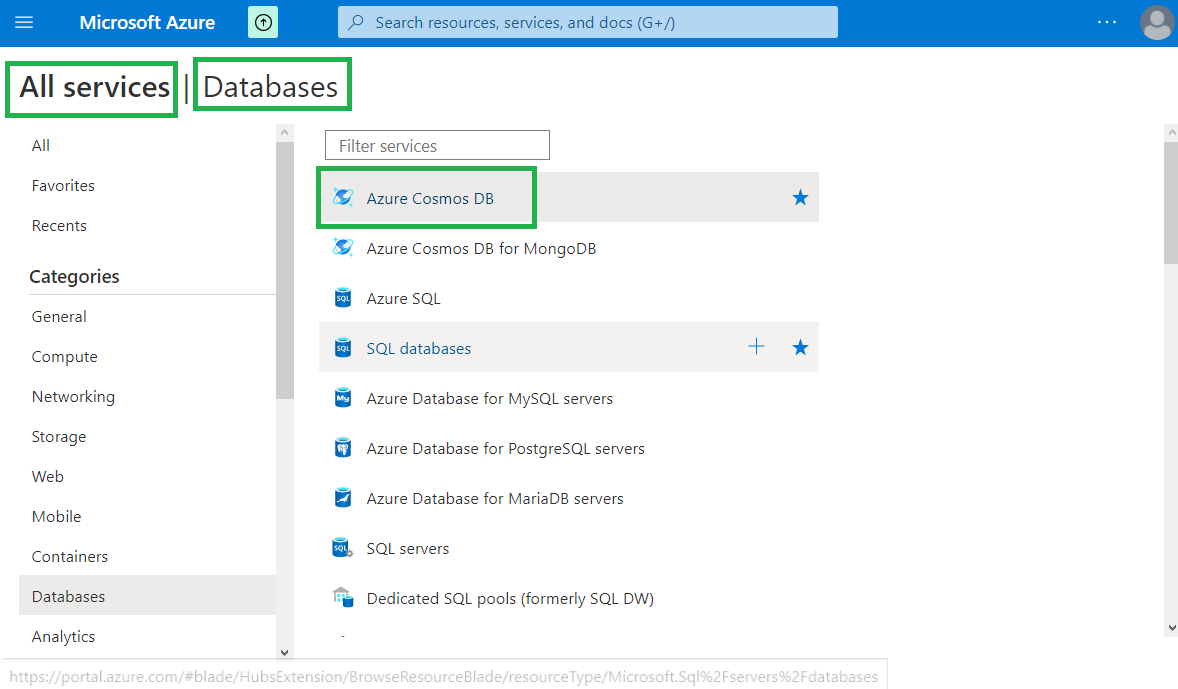1178x689 pixels.
Task: Click the category sidebar scroll down arrow
Action: click(284, 652)
